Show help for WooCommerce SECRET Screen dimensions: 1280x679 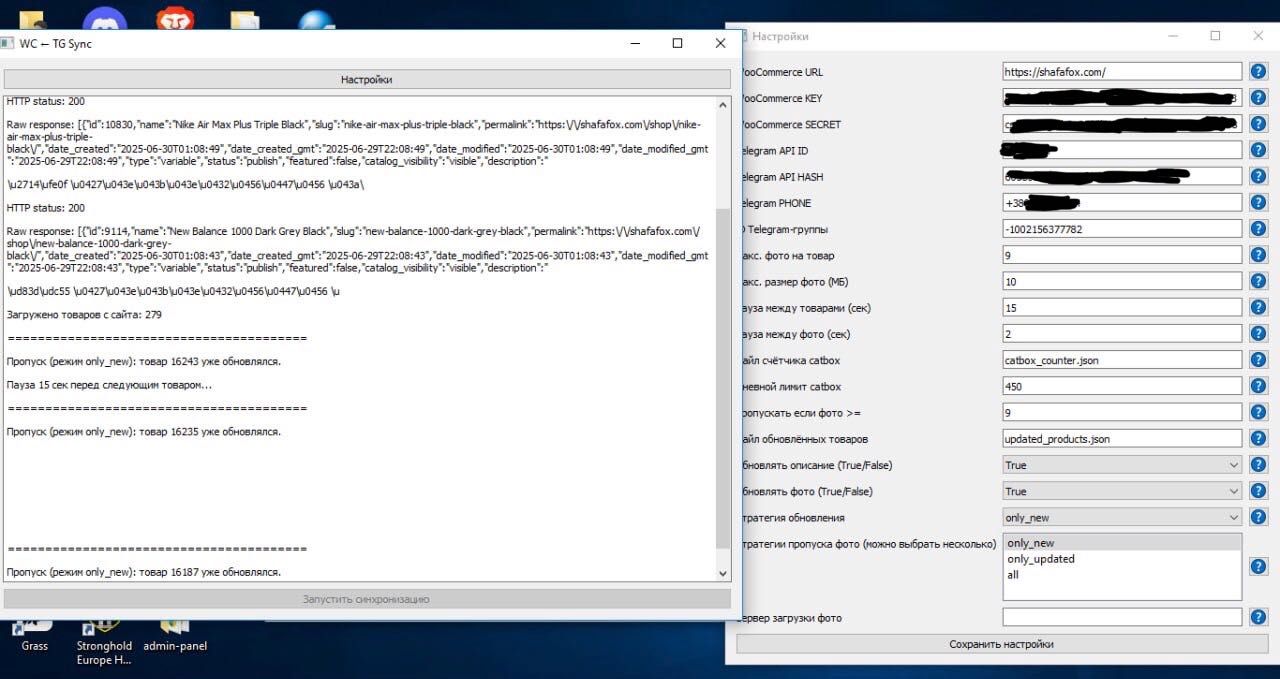[x=1258, y=124]
